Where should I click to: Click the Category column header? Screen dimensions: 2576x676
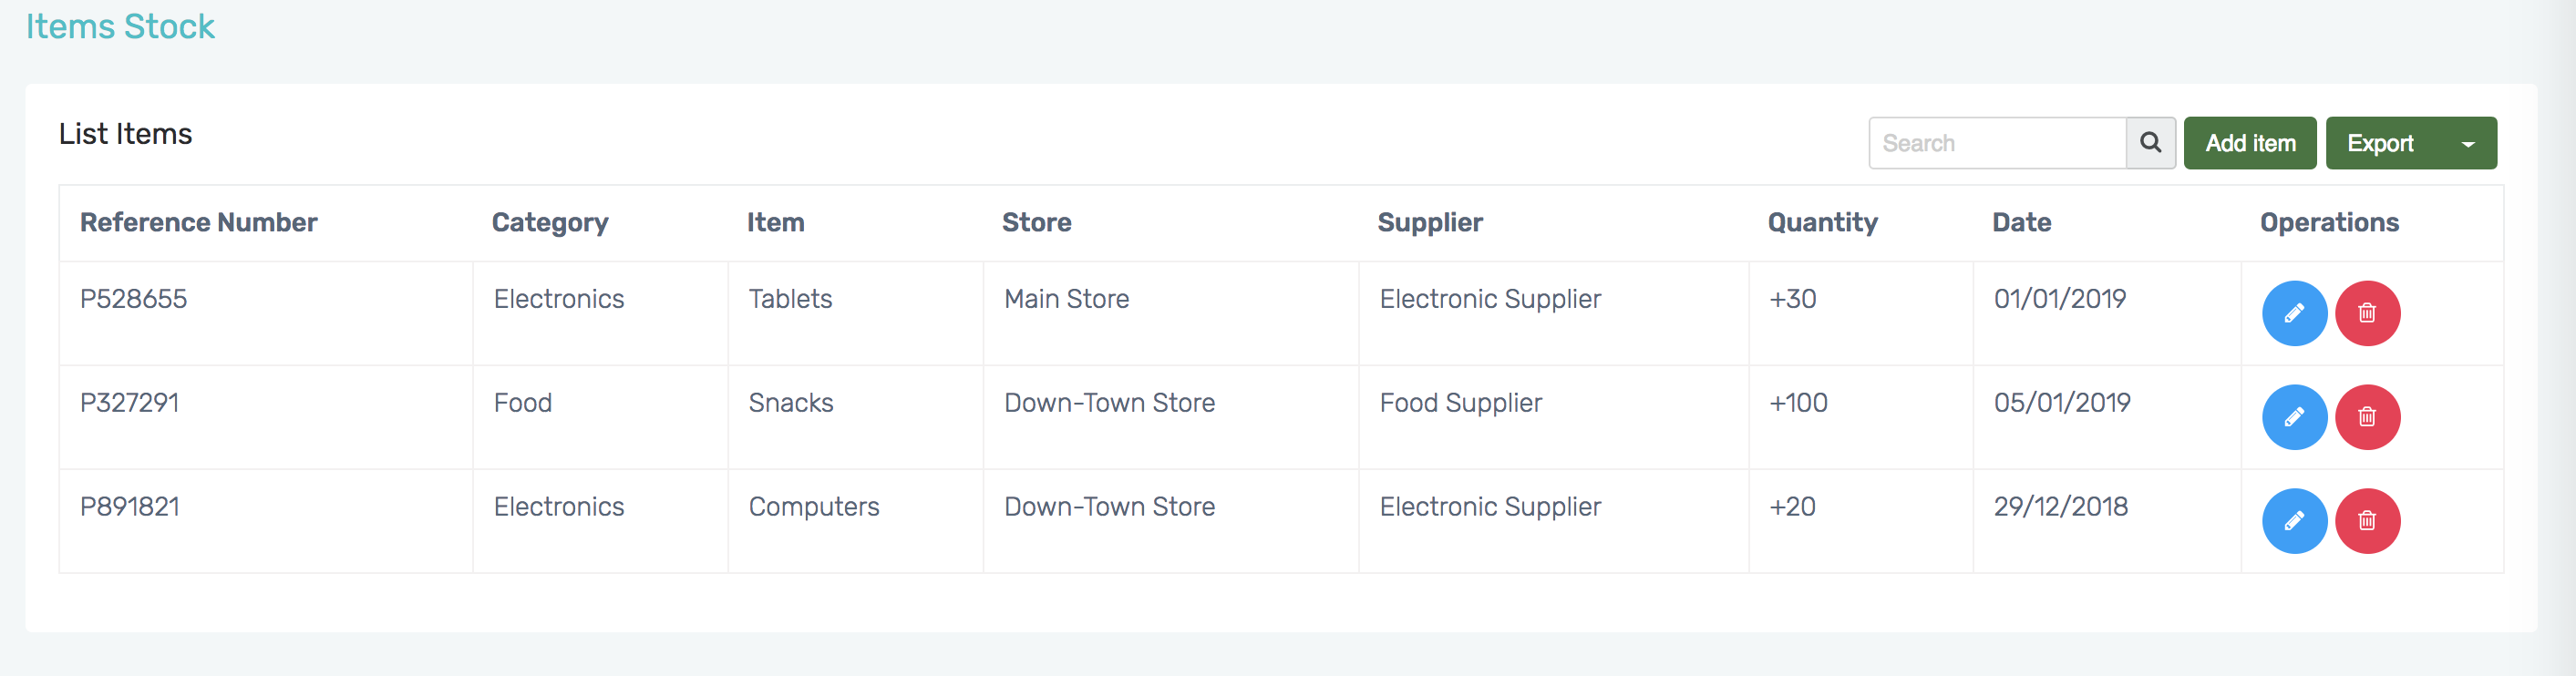coord(550,222)
